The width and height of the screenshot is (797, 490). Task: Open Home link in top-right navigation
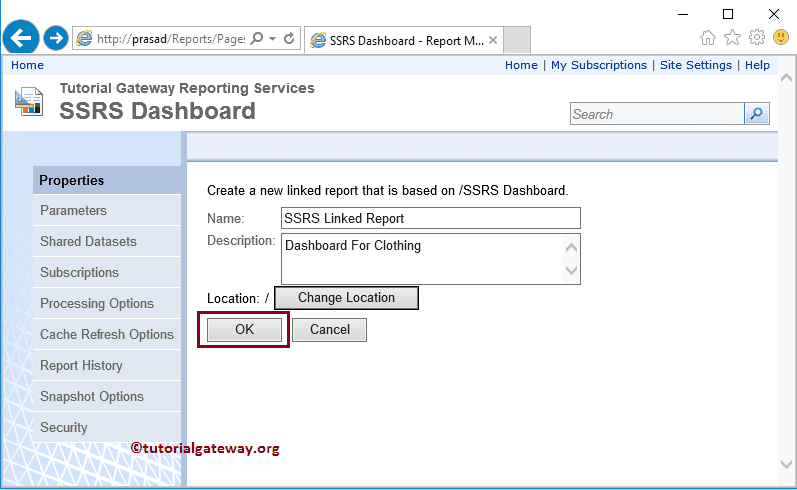(521, 65)
